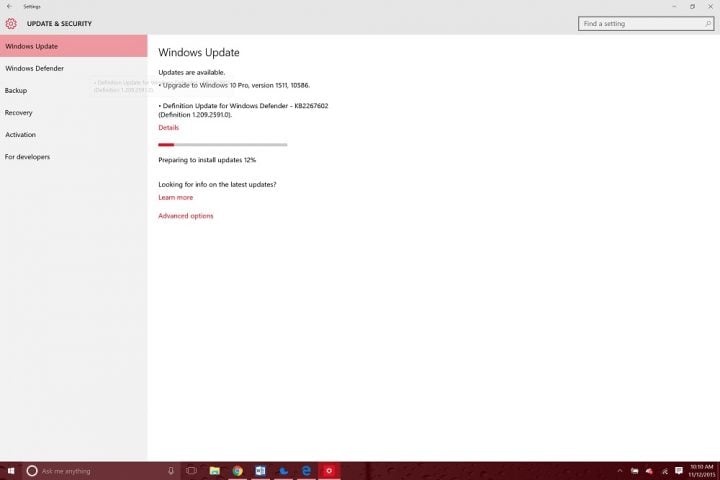This screenshot has width=720, height=480.
Task: Click the 'Updates are available.' status text
Action: point(191,73)
